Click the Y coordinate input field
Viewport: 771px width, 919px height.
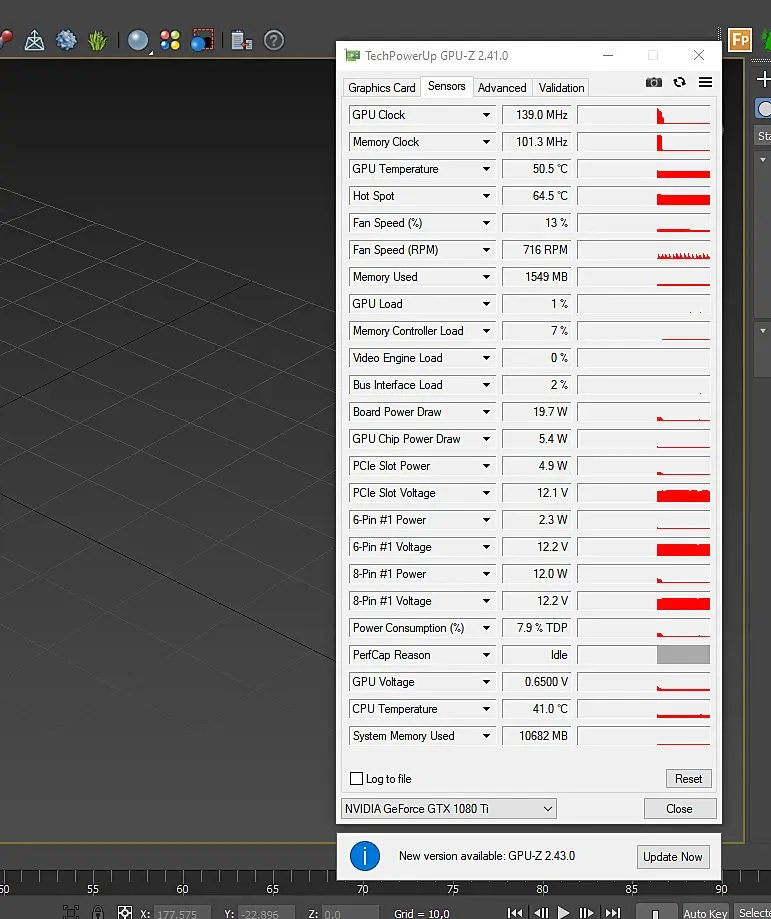pyautogui.click(x=266, y=914)
